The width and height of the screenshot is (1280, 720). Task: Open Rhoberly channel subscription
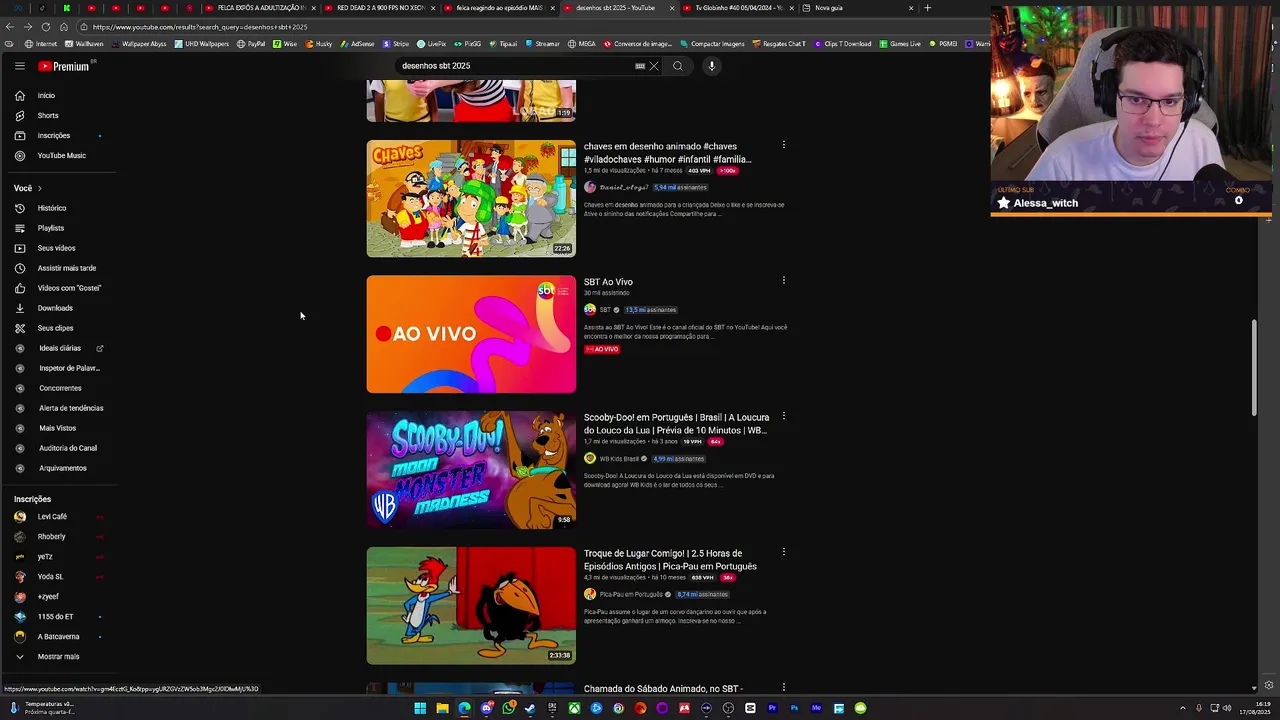(x=51, y=537)
